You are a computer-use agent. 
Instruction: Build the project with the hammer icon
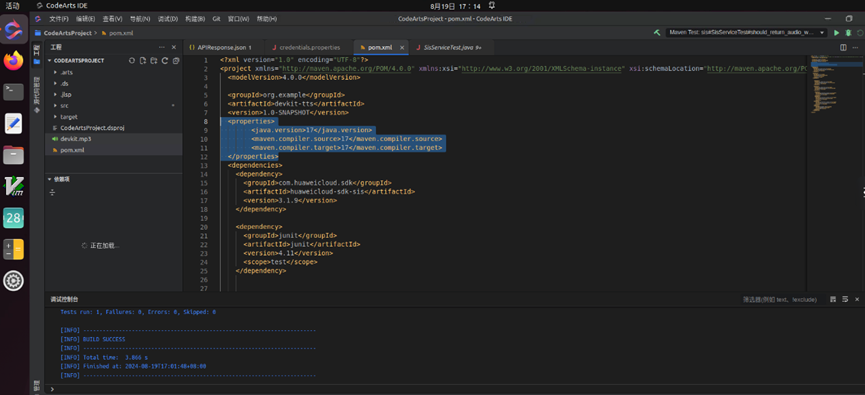[656, 33]
